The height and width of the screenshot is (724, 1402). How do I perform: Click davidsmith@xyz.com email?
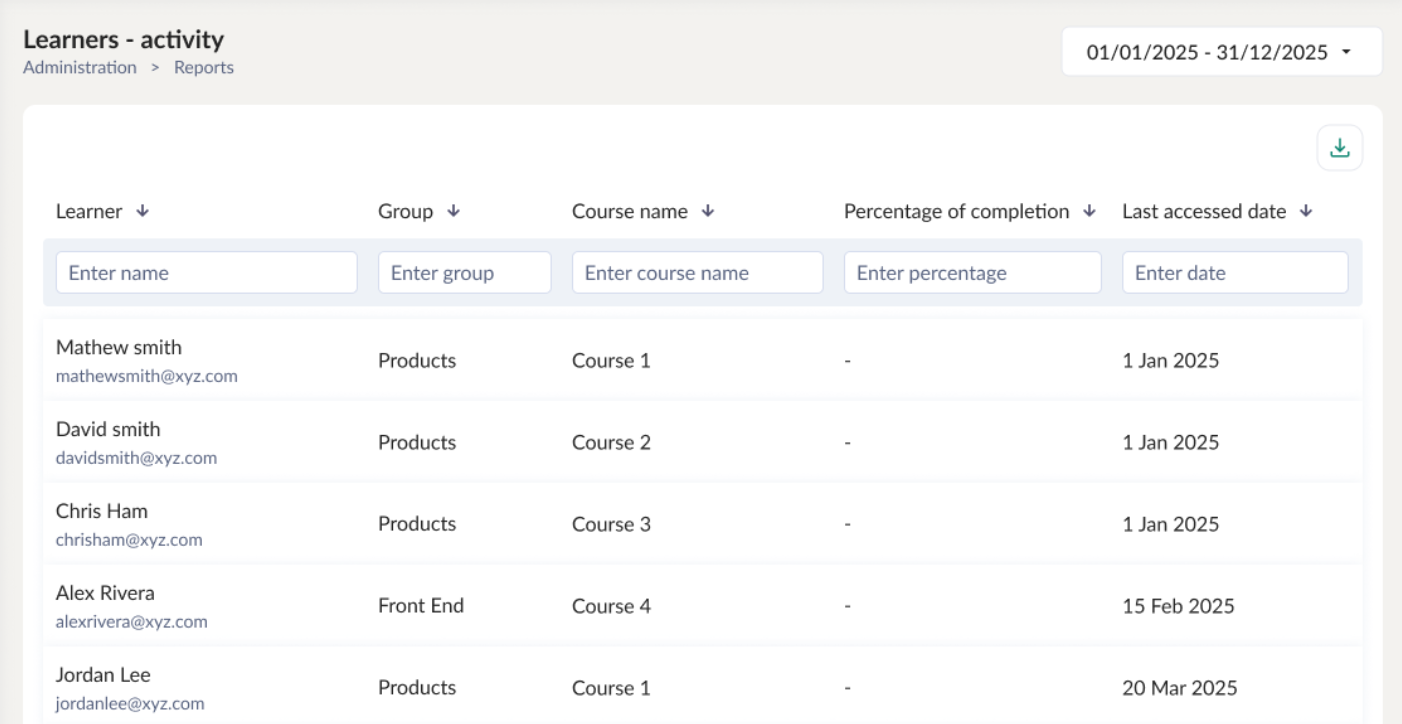[x=136, y=458]
